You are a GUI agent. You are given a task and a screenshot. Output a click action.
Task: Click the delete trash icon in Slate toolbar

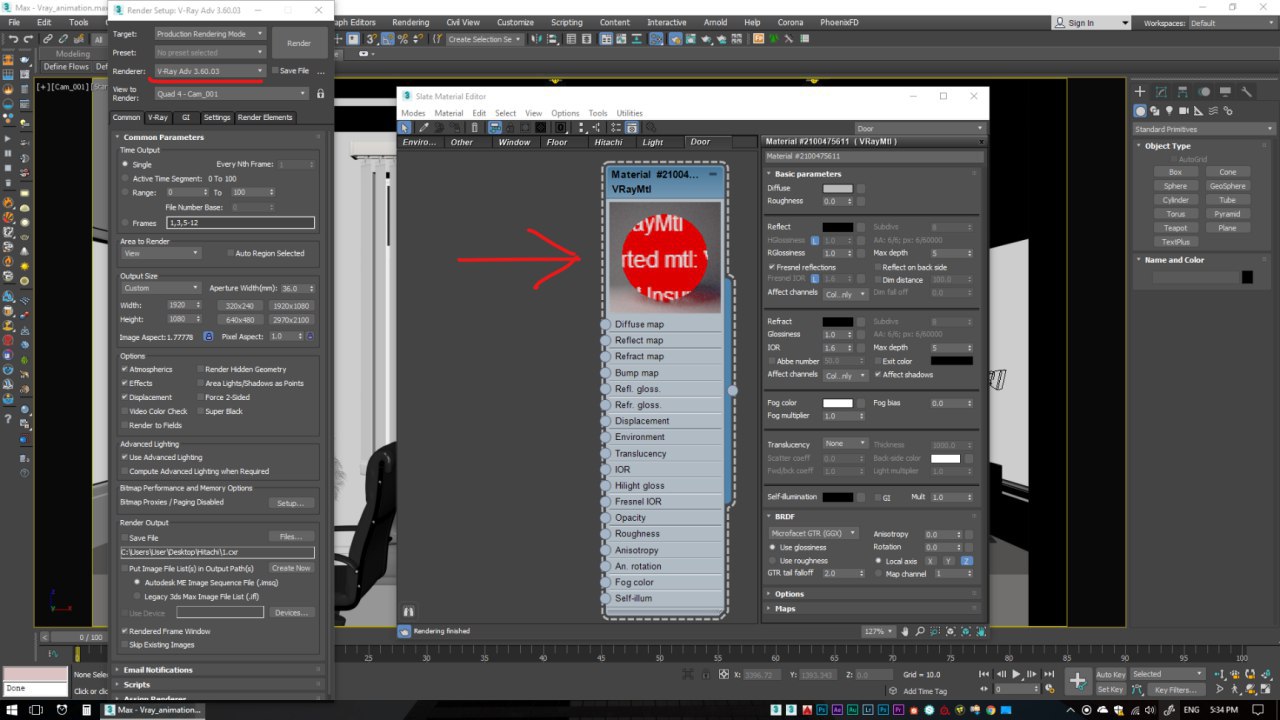click(x=475, y=128)
